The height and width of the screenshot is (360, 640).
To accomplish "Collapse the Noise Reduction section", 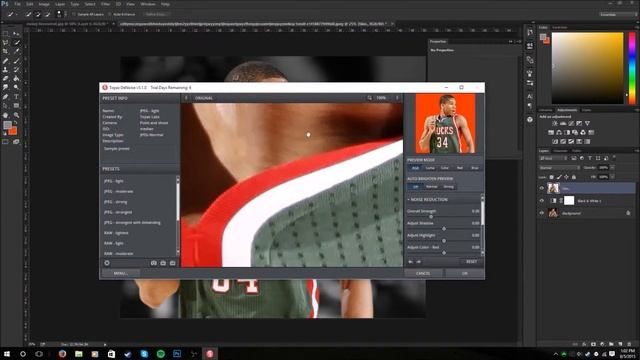I will pyautogui.click(x=409, y=200).
